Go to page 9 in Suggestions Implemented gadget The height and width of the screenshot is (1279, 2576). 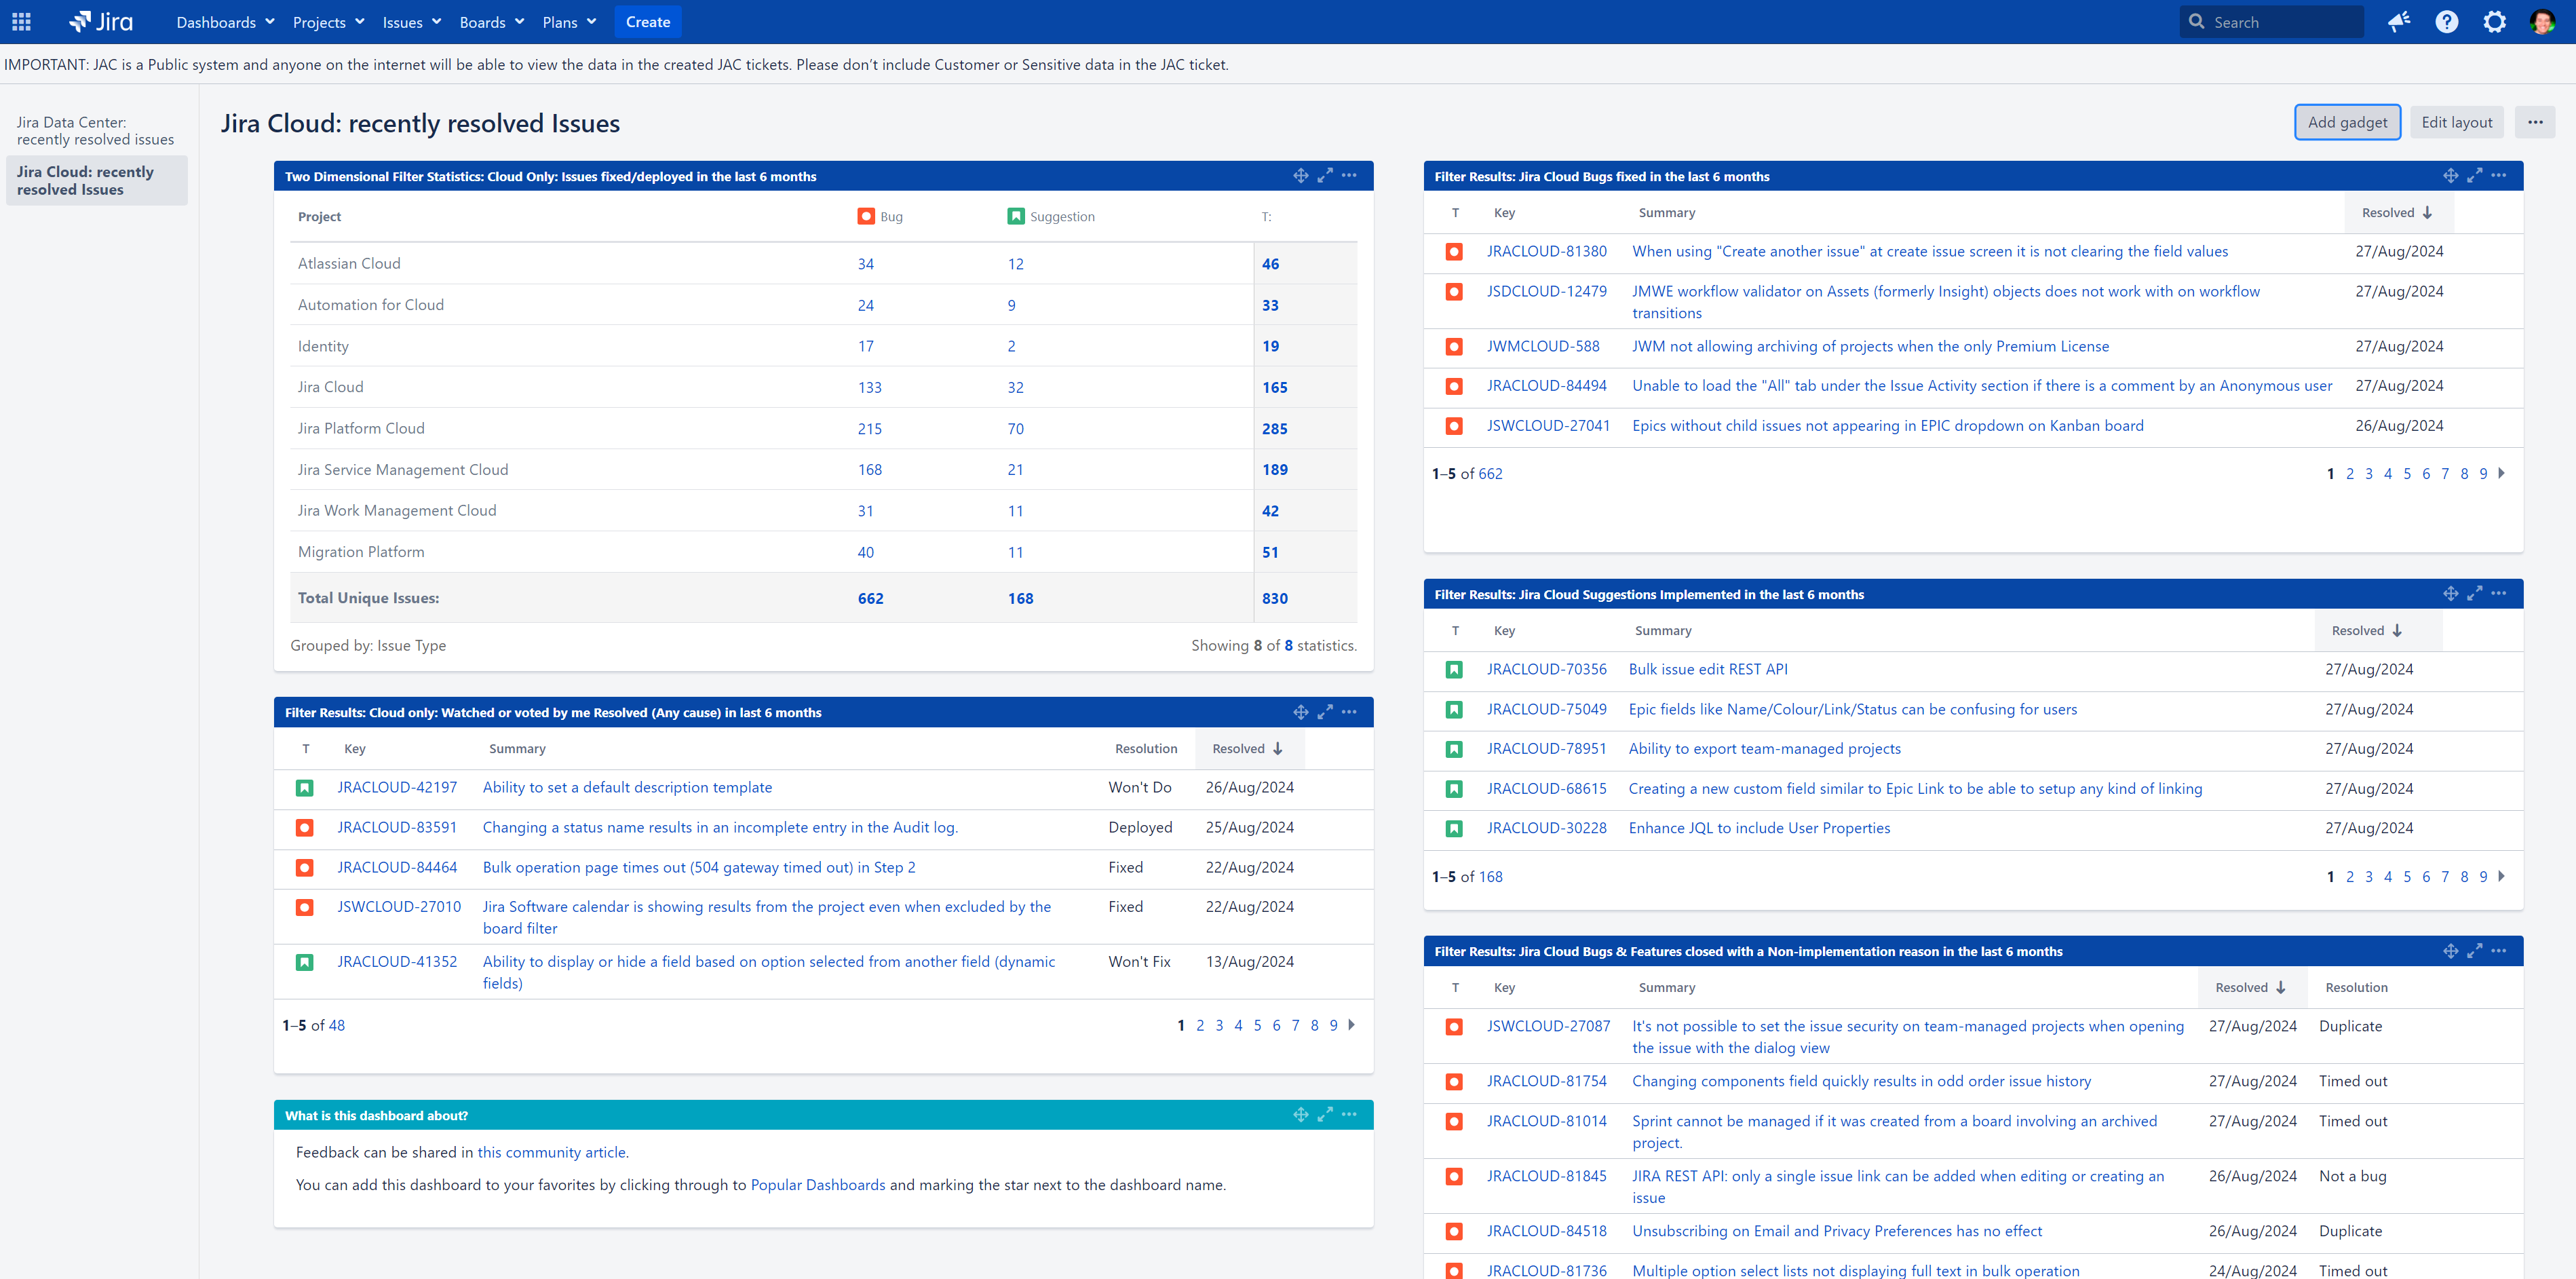tap(2483, 877)
